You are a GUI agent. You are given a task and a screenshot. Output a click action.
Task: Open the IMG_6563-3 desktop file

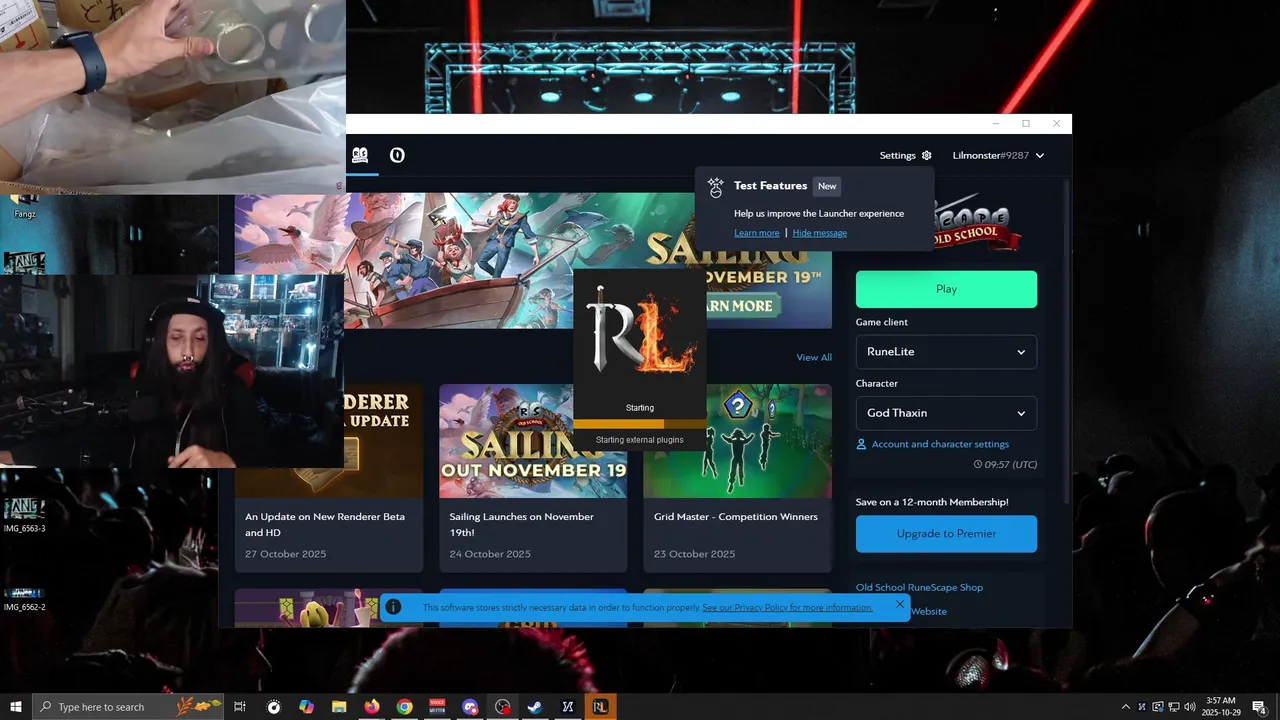[24, 514]
